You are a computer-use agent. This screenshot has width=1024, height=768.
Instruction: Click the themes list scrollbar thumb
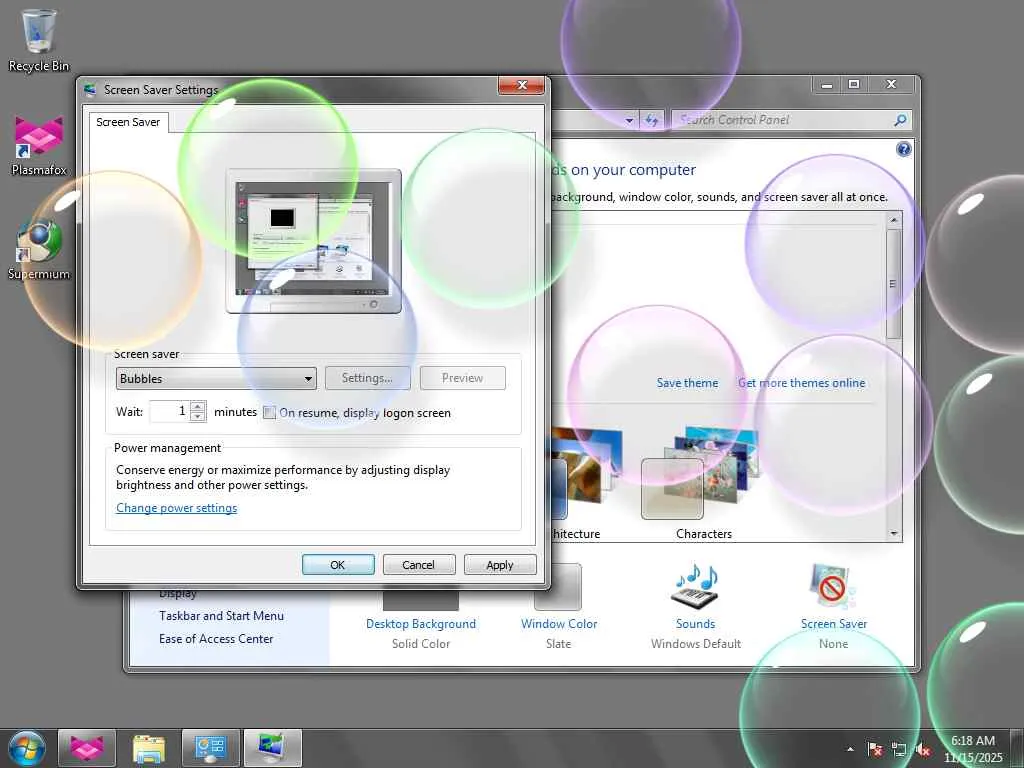click(x=893, y=283)
